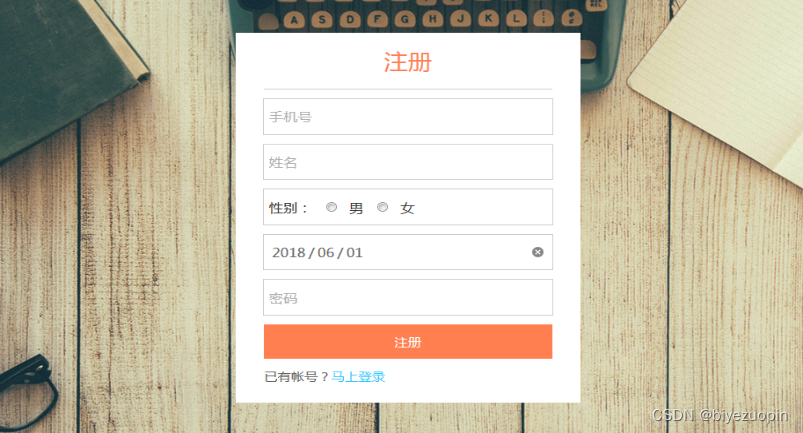Viewport: 803px width, 433px height.
Task: Select the day 01 in date field
Action: 354,252
